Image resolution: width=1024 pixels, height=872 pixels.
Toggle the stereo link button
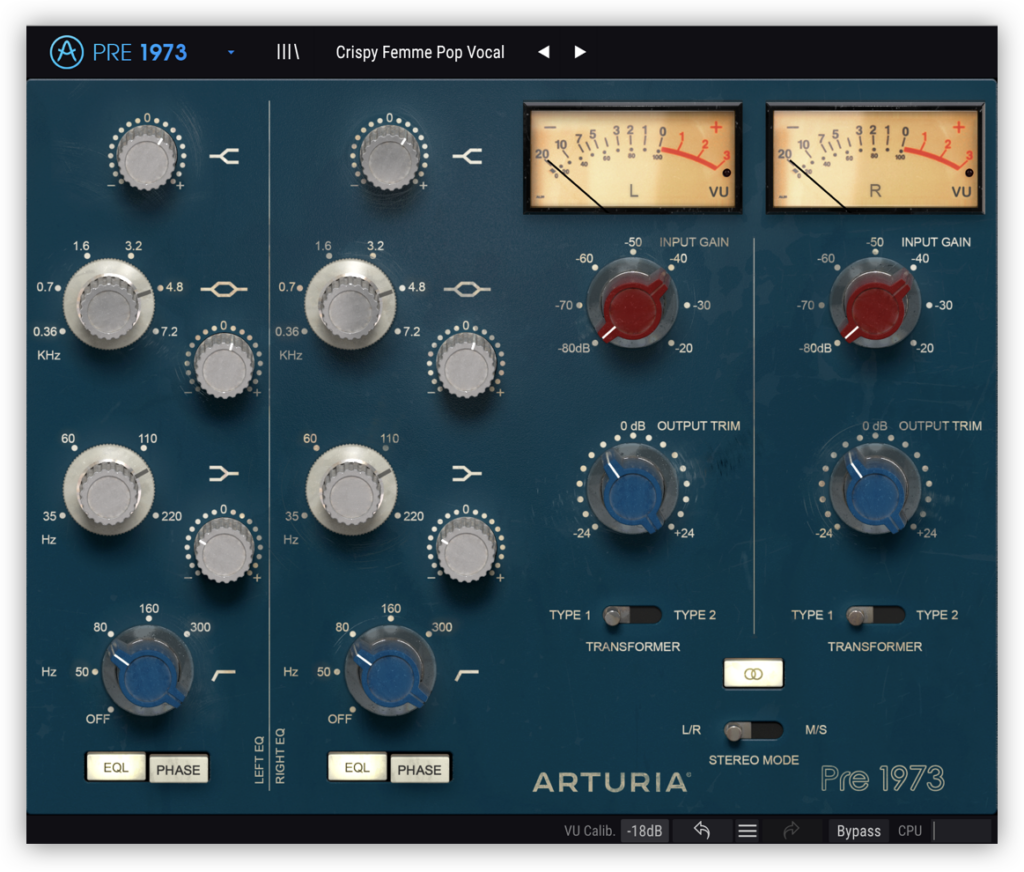pos(753,673)
